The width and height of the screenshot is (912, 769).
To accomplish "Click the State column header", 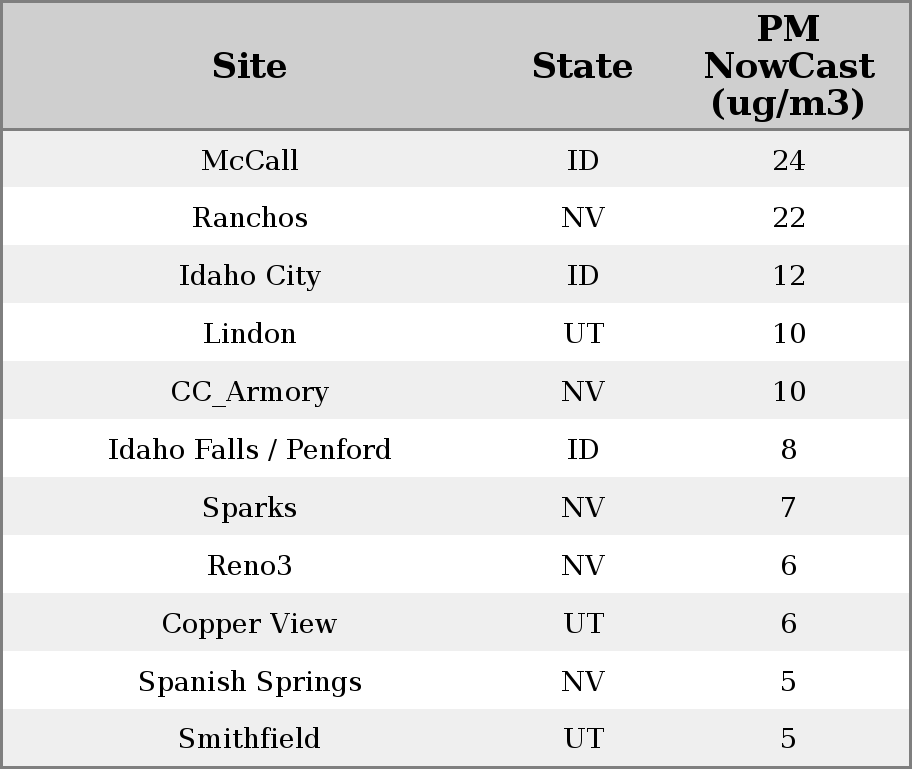I will [582, 67].
